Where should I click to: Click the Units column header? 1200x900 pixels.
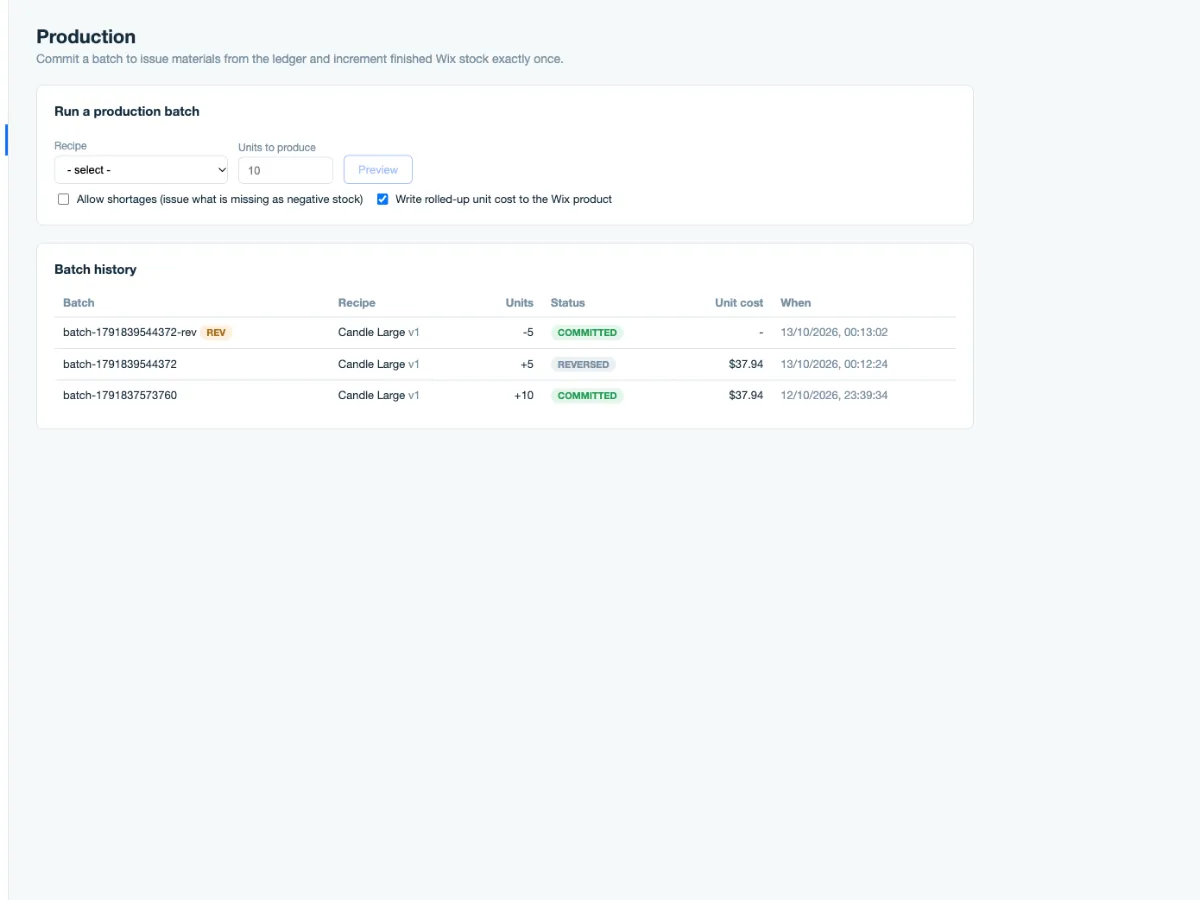coord(520,302)
